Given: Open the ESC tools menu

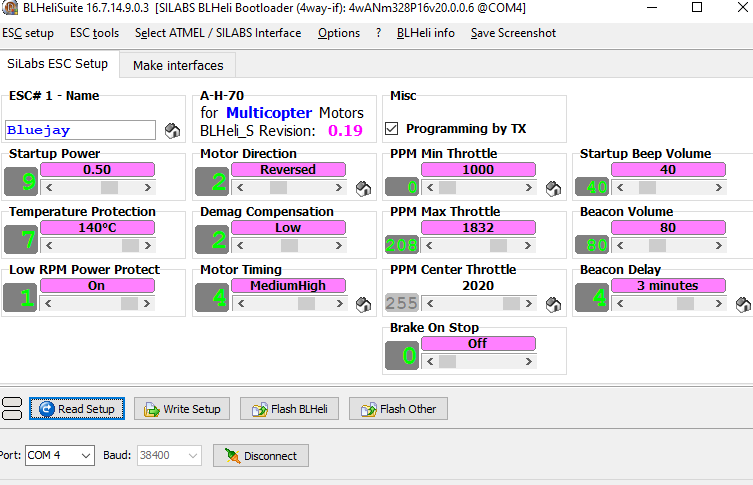Looking at the screenshot, I should [x=95, y=33].
